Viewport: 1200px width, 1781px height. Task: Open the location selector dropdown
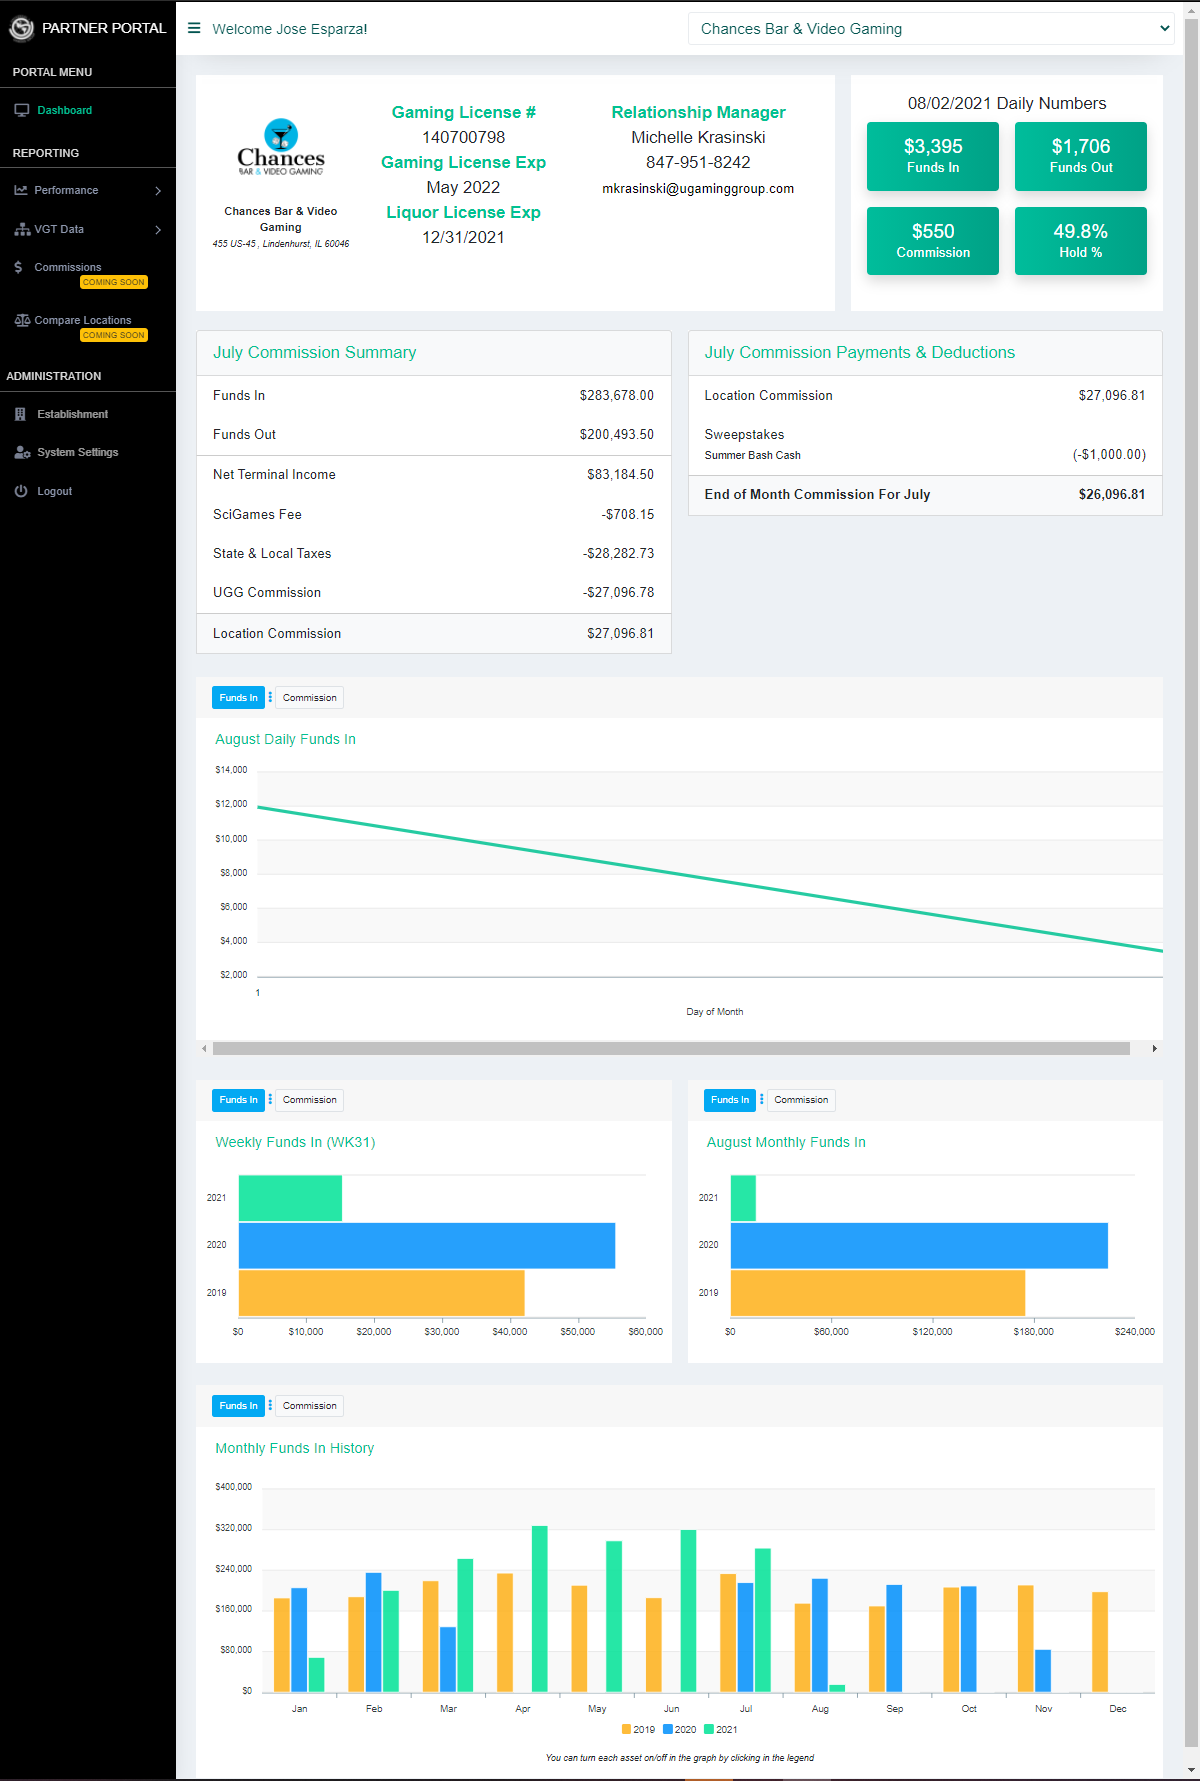point(931,29)
